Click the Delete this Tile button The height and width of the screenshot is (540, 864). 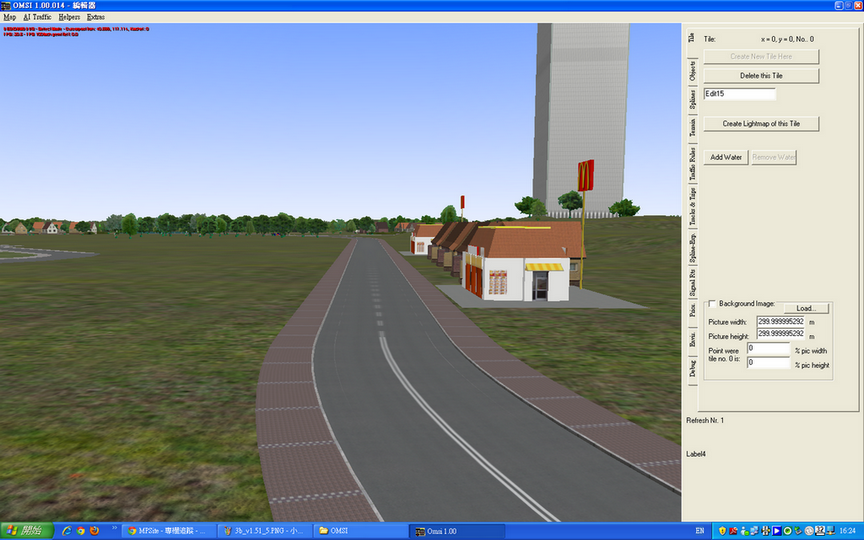click(761, 75)
